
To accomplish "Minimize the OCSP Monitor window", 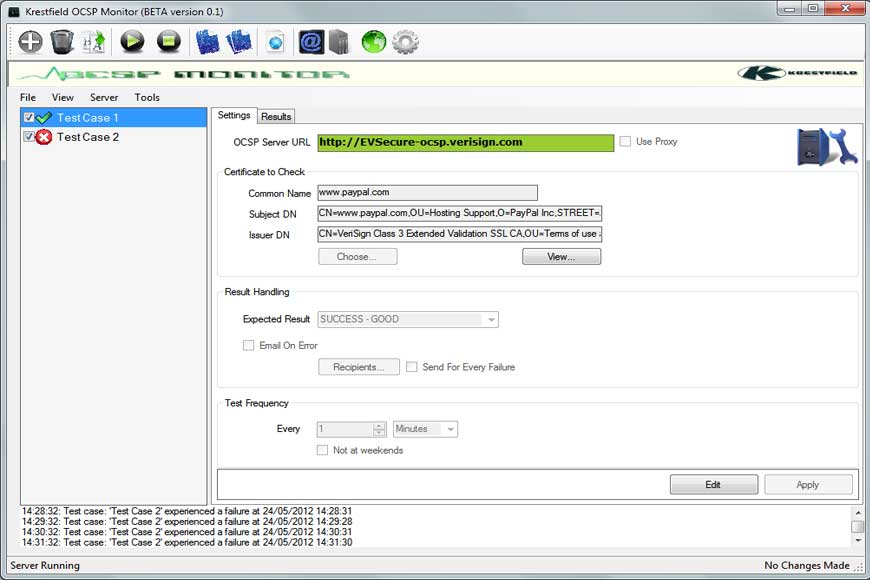I will point(790,9).
